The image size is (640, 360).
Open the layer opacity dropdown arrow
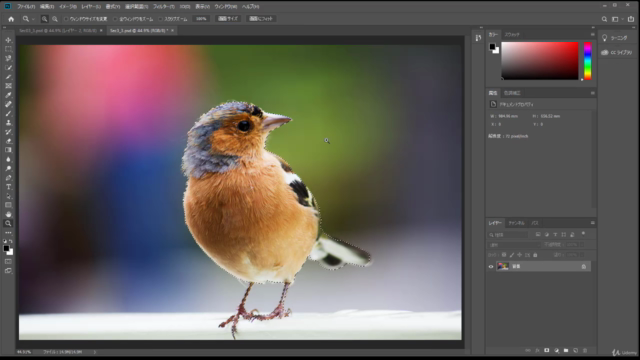[582, 245]
